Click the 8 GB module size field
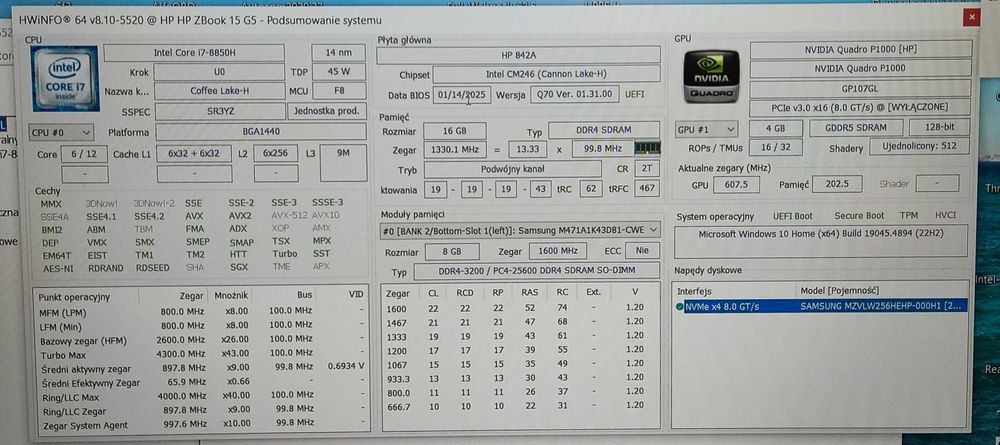The width and height of the screenshot is (1000, 445). click(x=452, y=251)
